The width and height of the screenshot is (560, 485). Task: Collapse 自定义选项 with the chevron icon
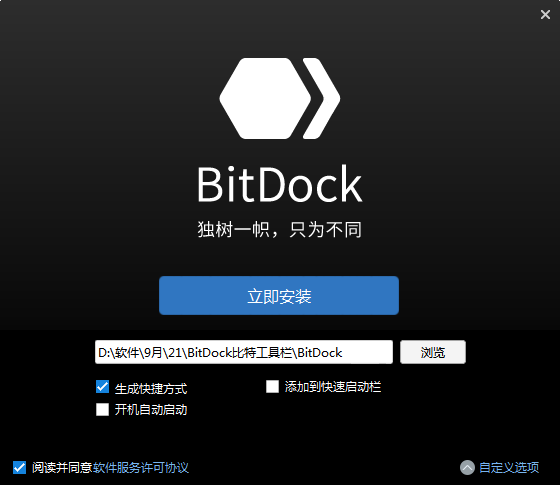[x=467, y=468]
